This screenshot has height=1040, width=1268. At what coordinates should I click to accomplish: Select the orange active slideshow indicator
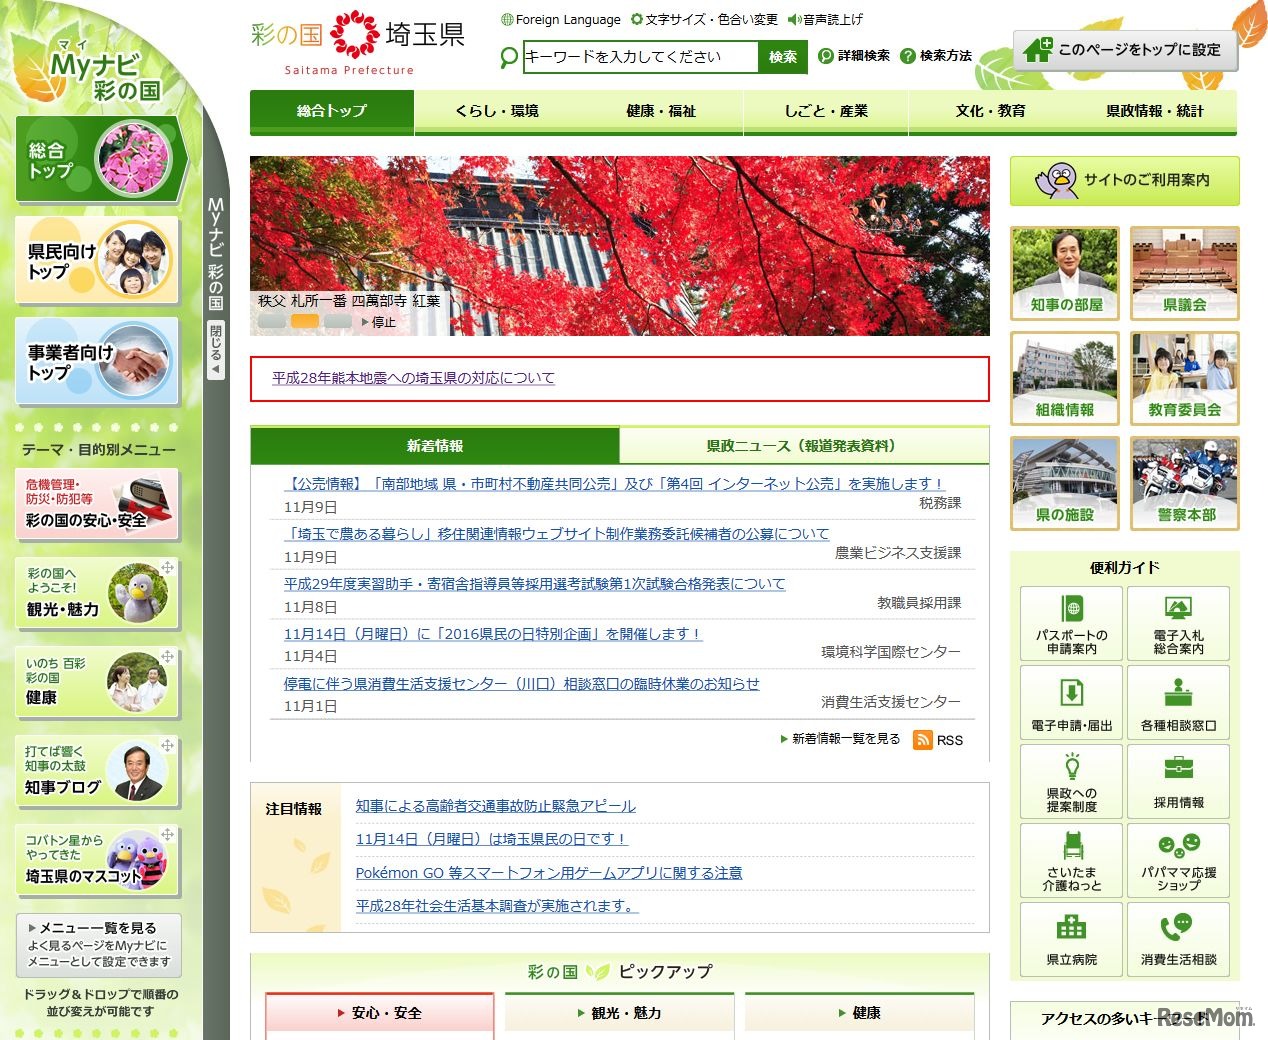click(305, 322)
